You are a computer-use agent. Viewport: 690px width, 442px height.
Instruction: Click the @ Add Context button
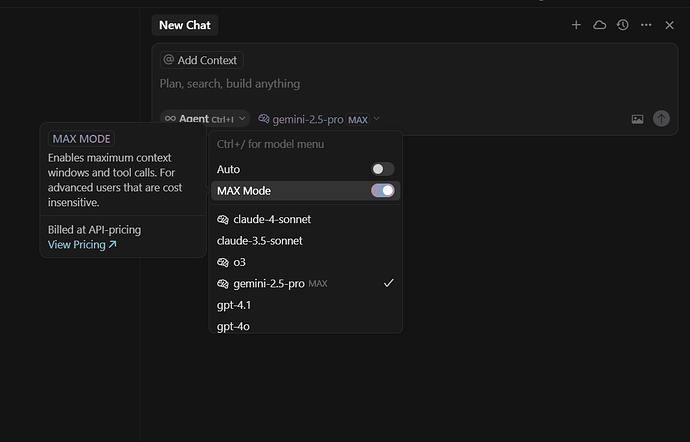pos(202,60)
